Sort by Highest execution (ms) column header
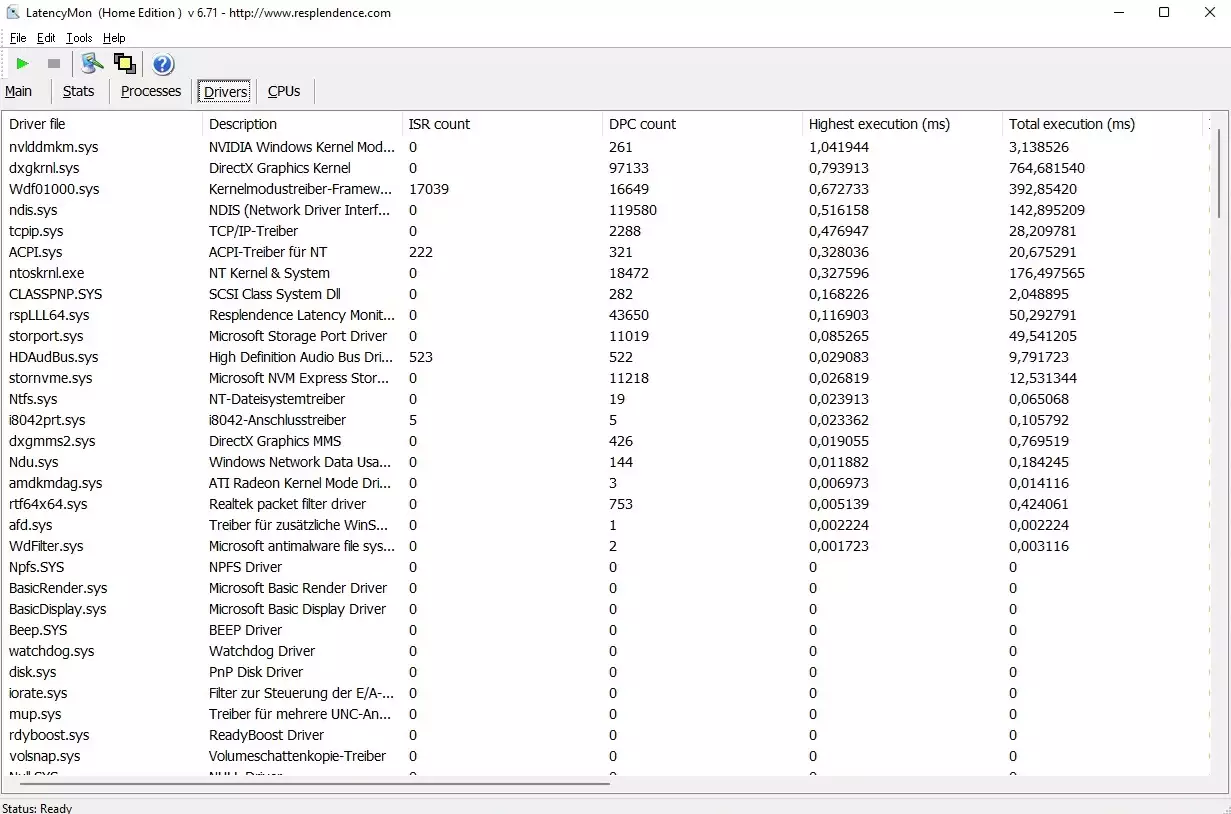 [x=879, y=124]
